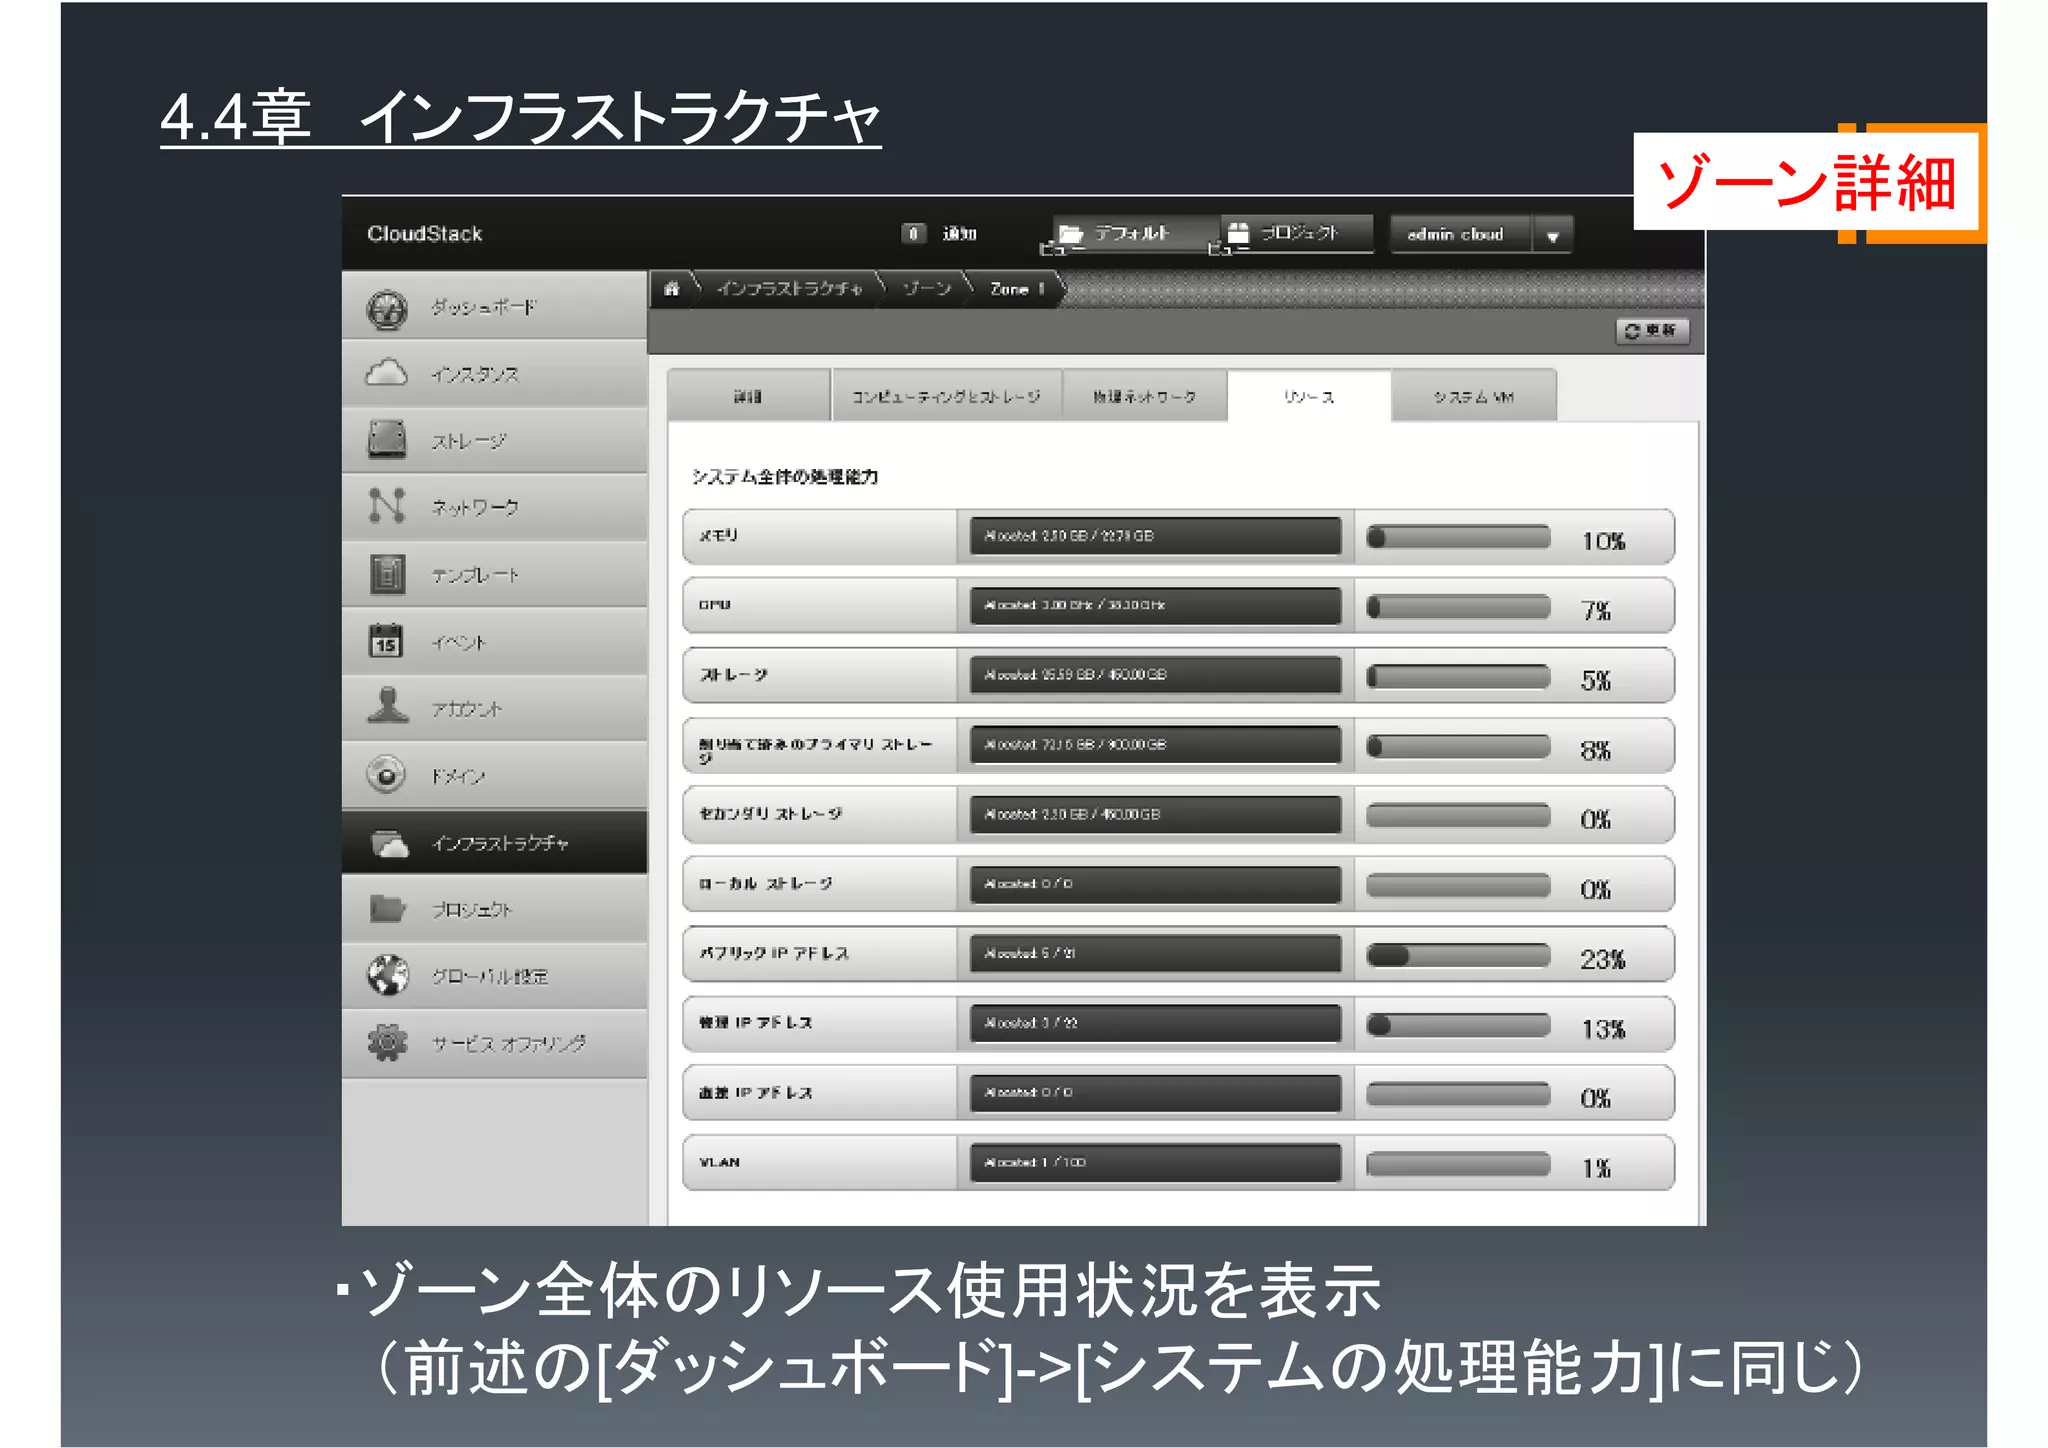
Task: Go to home via breadcrumb house icon
Action: click(672, 289)
